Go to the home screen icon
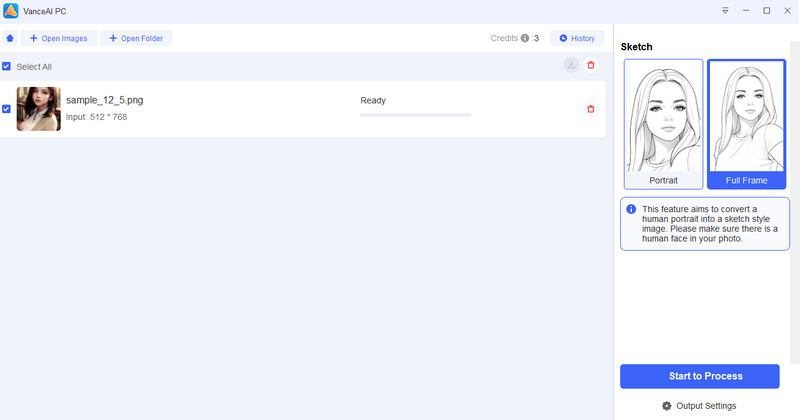 [10, 38]
